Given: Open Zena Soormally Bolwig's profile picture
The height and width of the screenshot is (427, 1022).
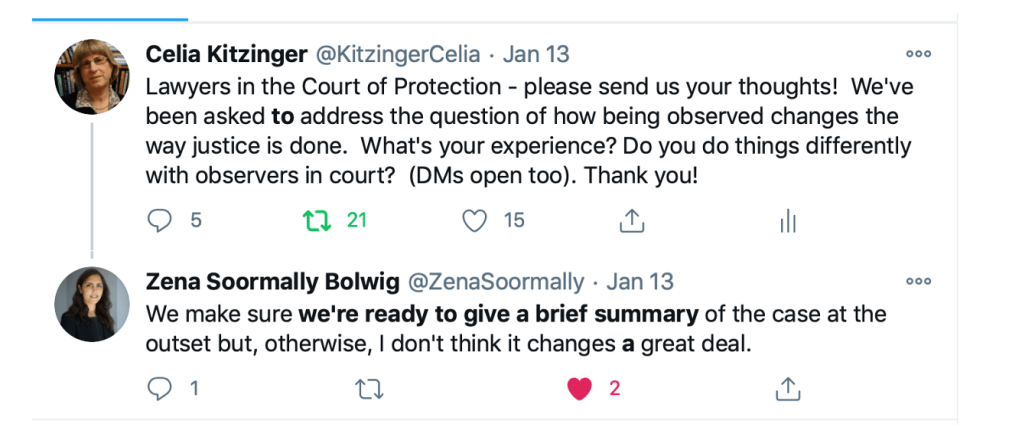Looking at the screenshot, I should tap(92, 304).
